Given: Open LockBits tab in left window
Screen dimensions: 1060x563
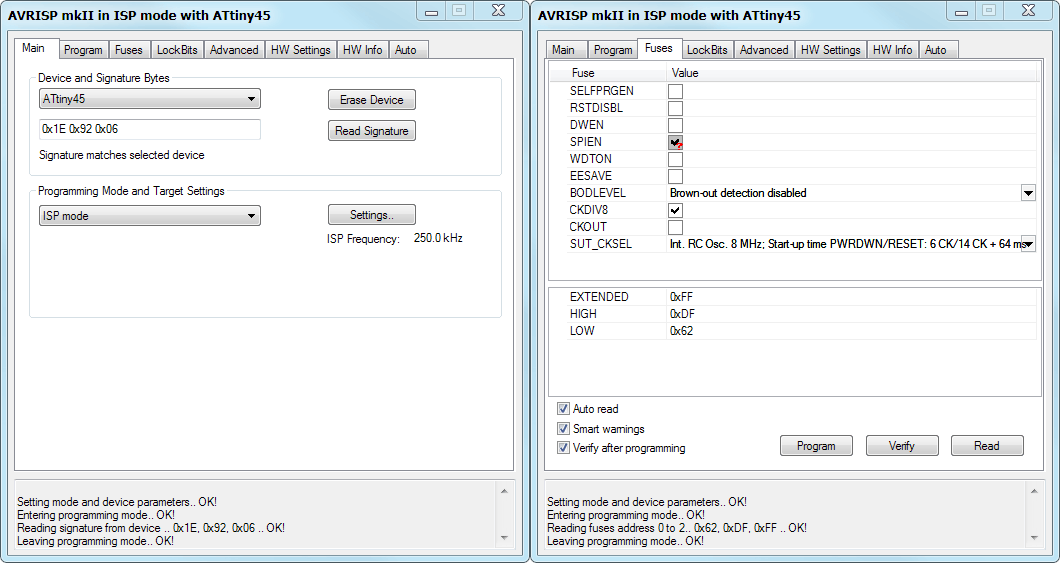Looking at the screenshot, I should [x=177, y=50].
